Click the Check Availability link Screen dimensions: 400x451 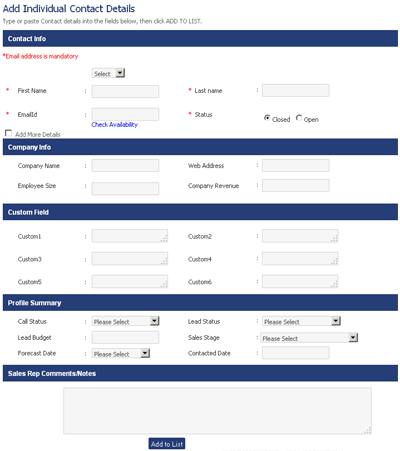[115, 125]
